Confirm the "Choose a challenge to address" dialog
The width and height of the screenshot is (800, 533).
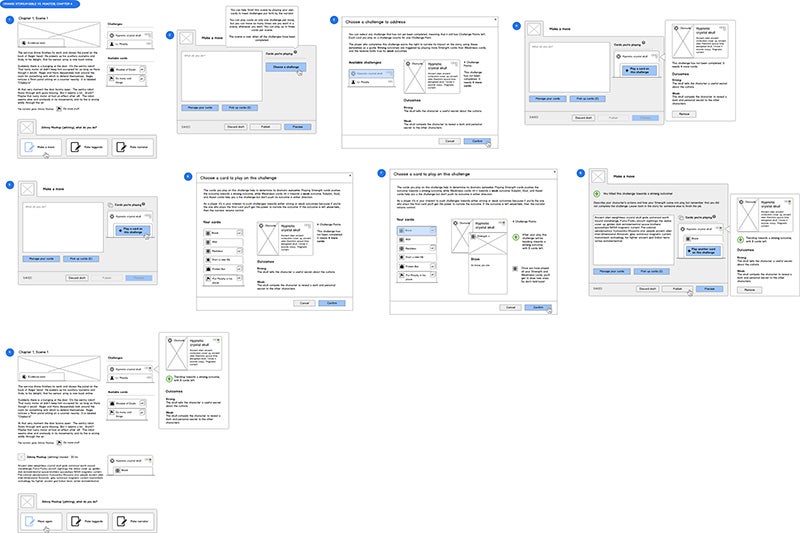tap(478, 141)
